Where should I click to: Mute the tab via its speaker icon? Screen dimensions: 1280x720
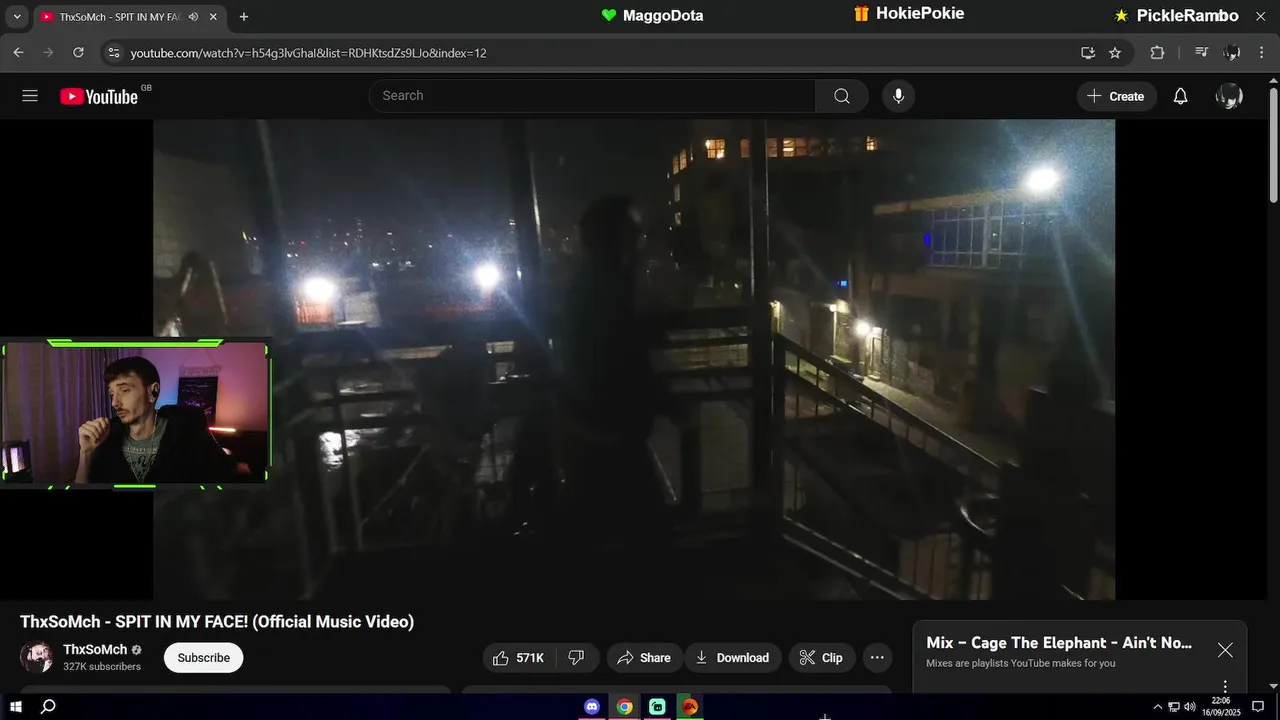coord(193,17)
